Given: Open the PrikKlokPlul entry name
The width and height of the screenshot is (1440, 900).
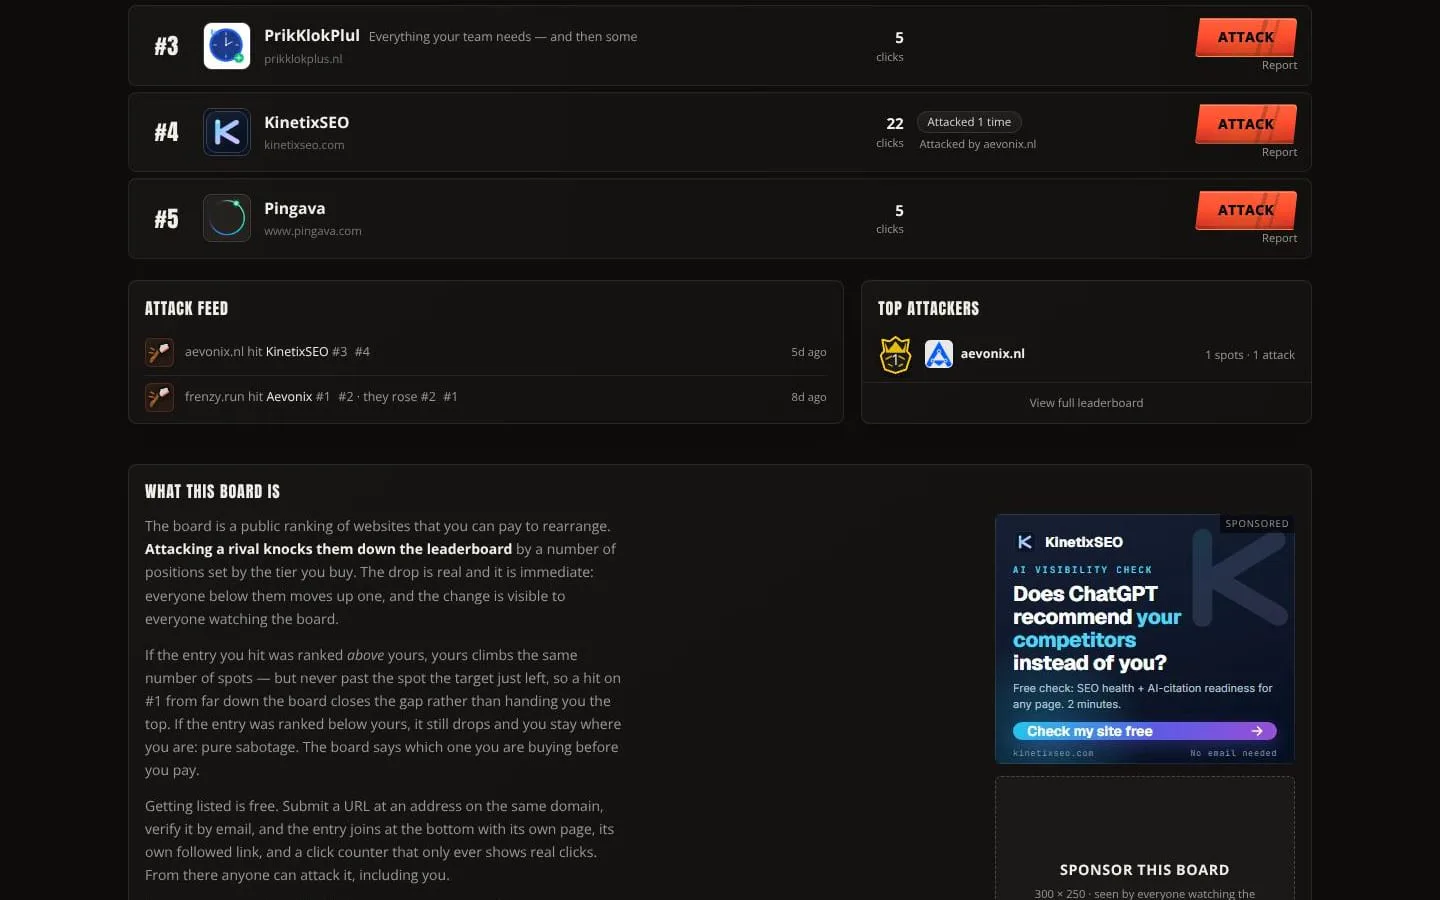Looking at the screenshot, I should point(312,35).
